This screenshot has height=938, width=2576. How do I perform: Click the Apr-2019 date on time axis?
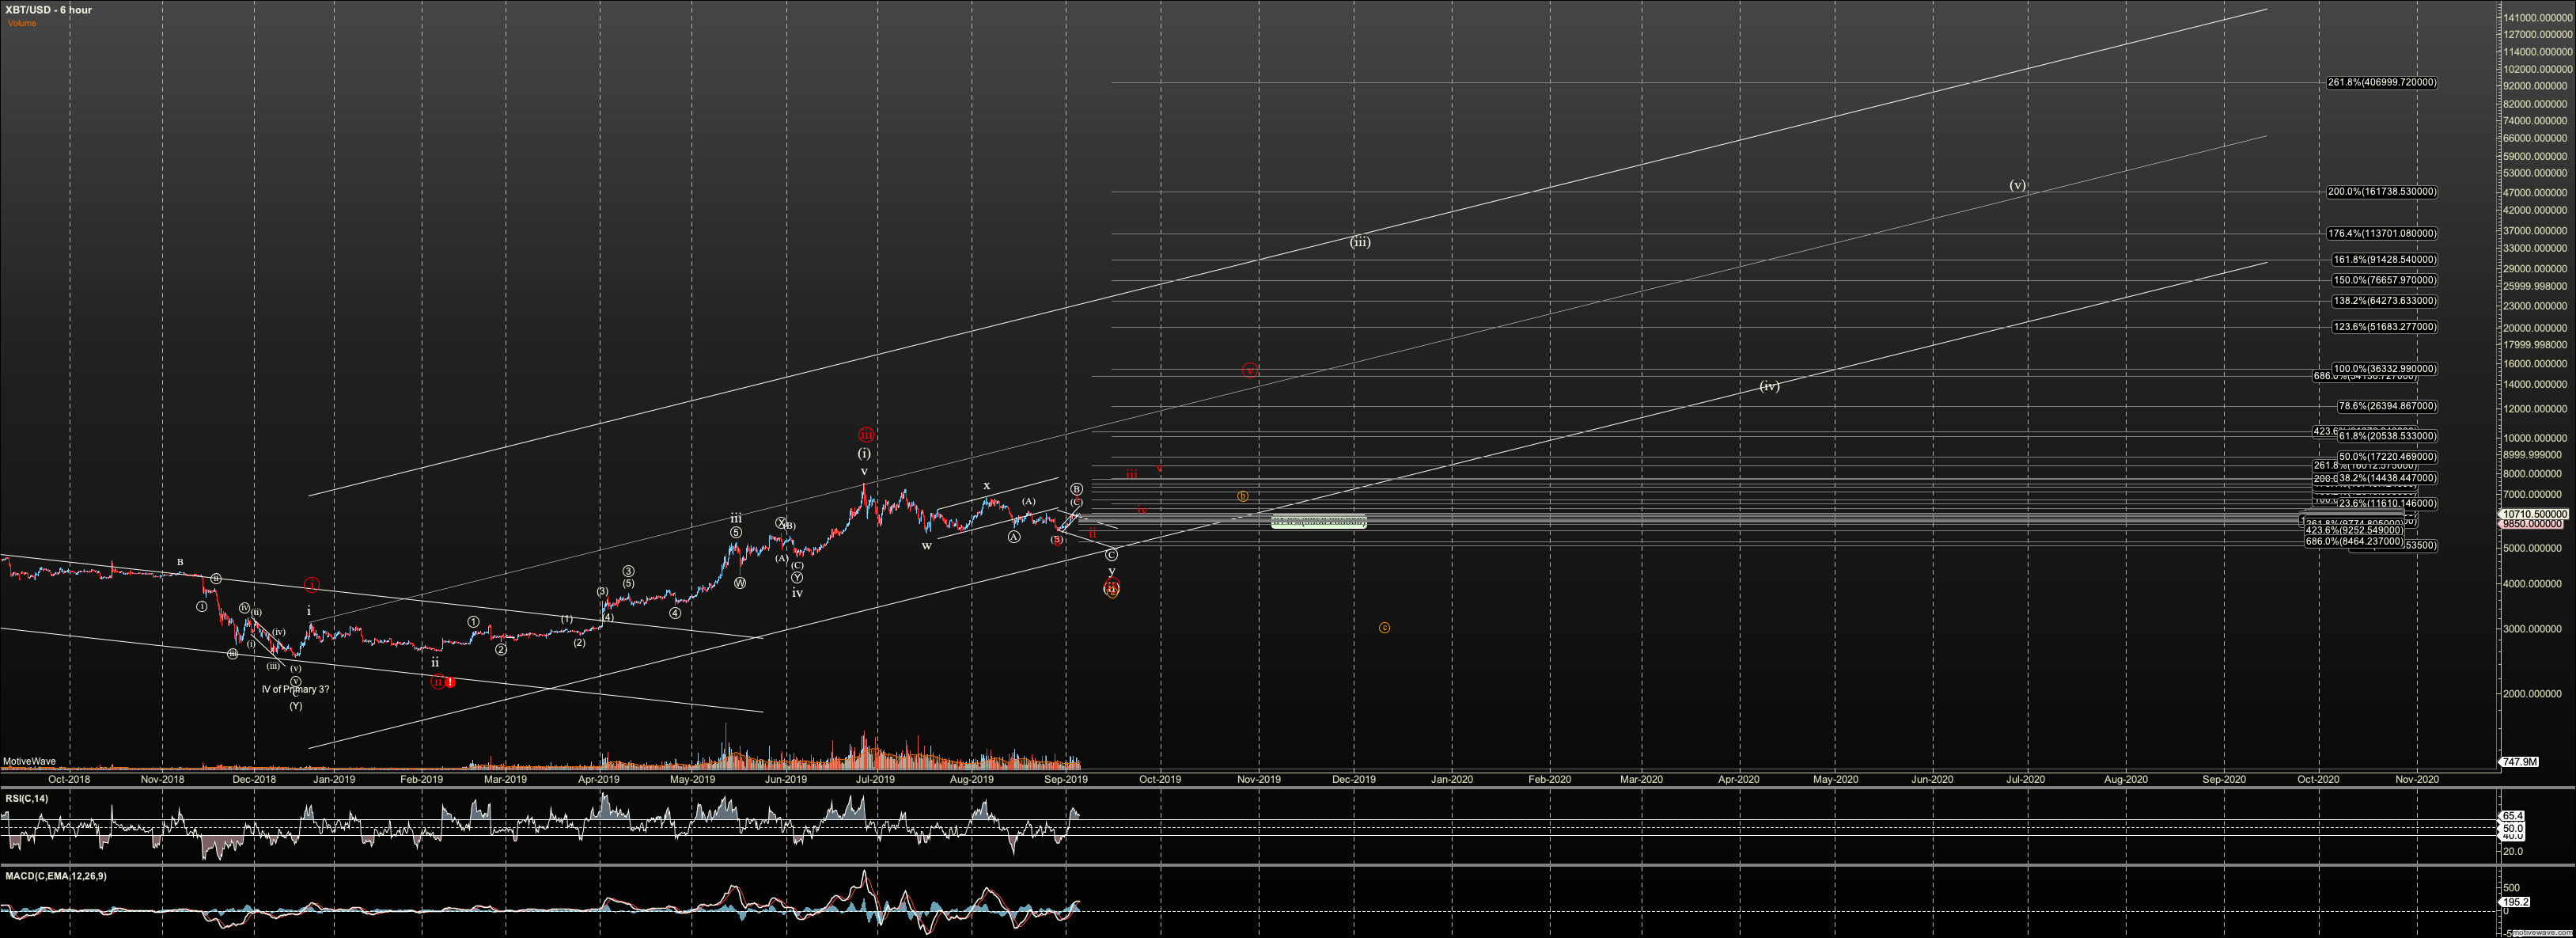[598, 780]
